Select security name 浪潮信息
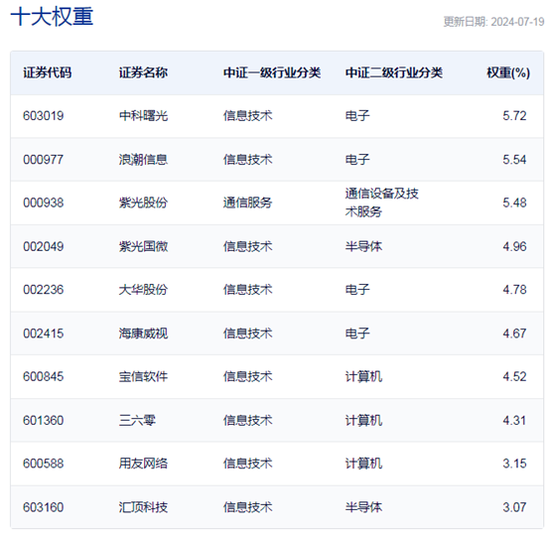Image resolution: width=550 pixels, height=534 pixels. click(143, 160)
